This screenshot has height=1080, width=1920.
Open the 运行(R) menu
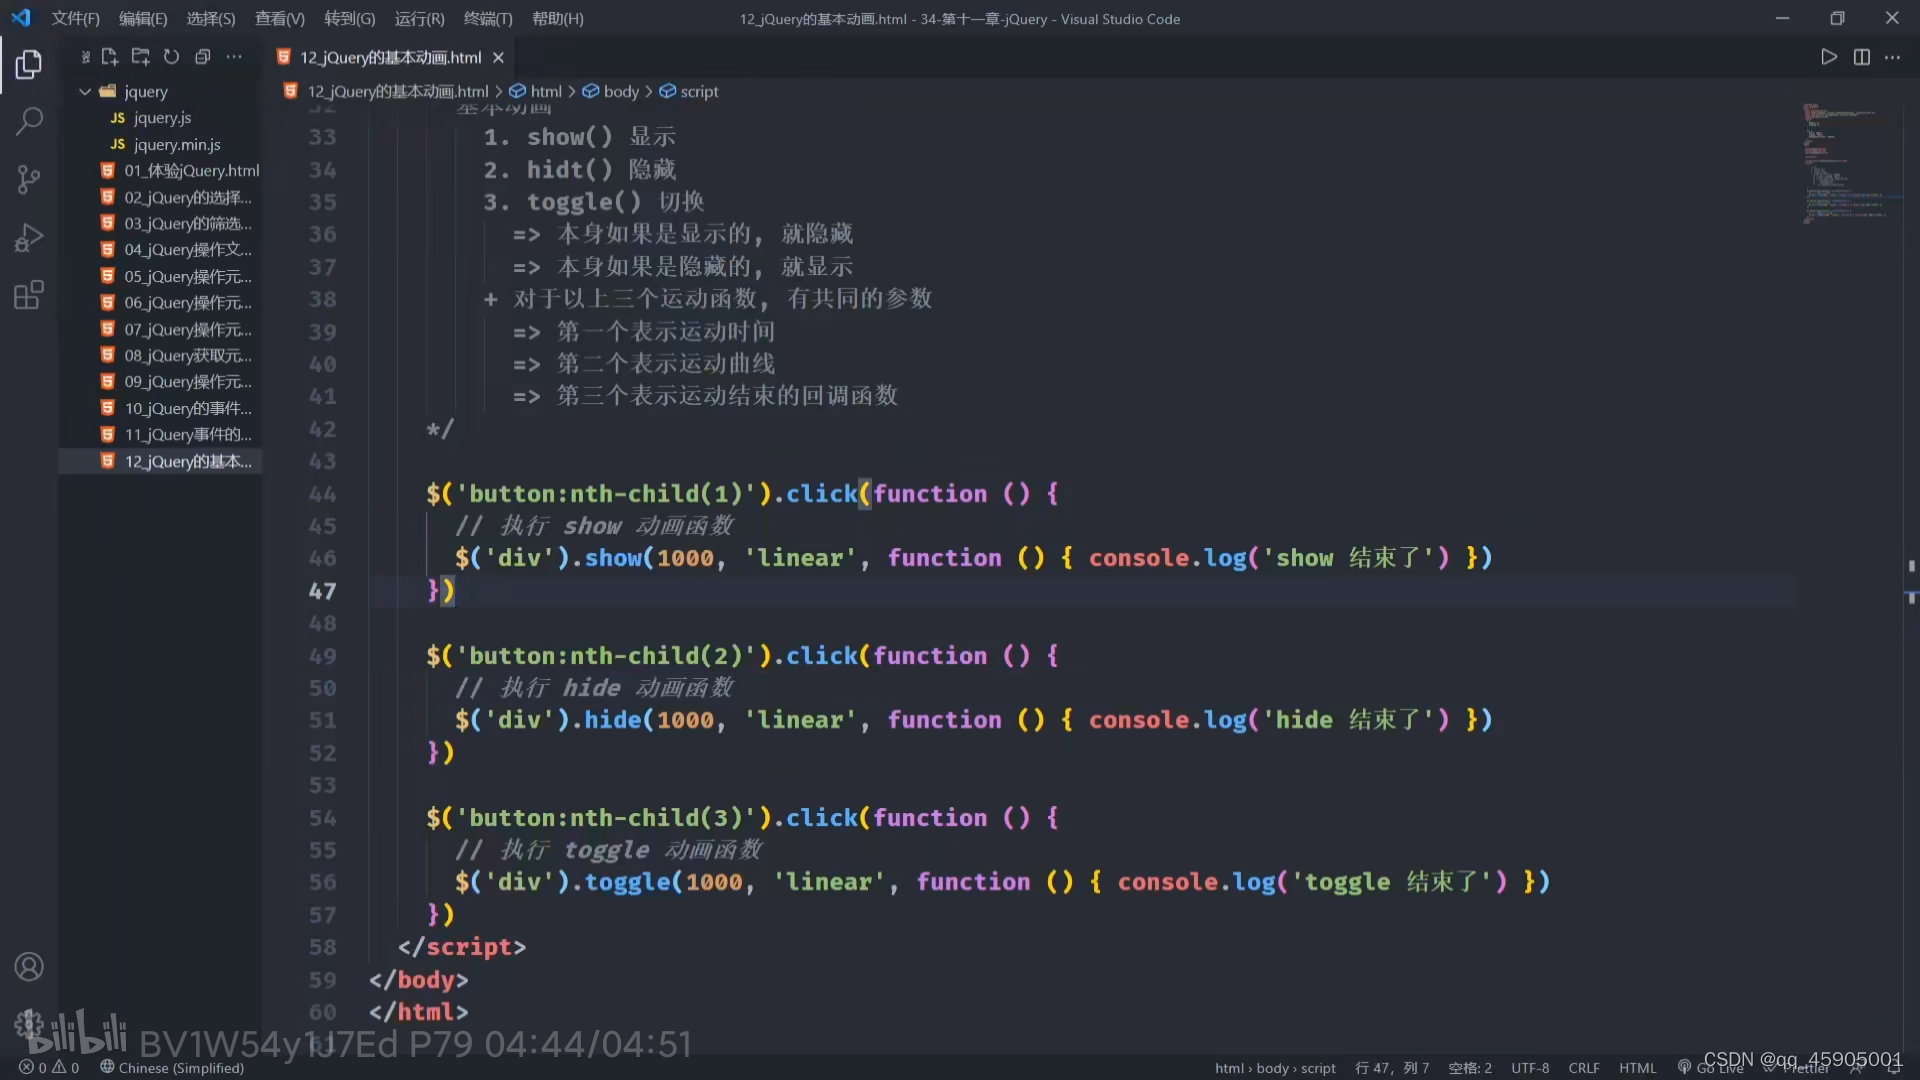[x=419, y=18]
